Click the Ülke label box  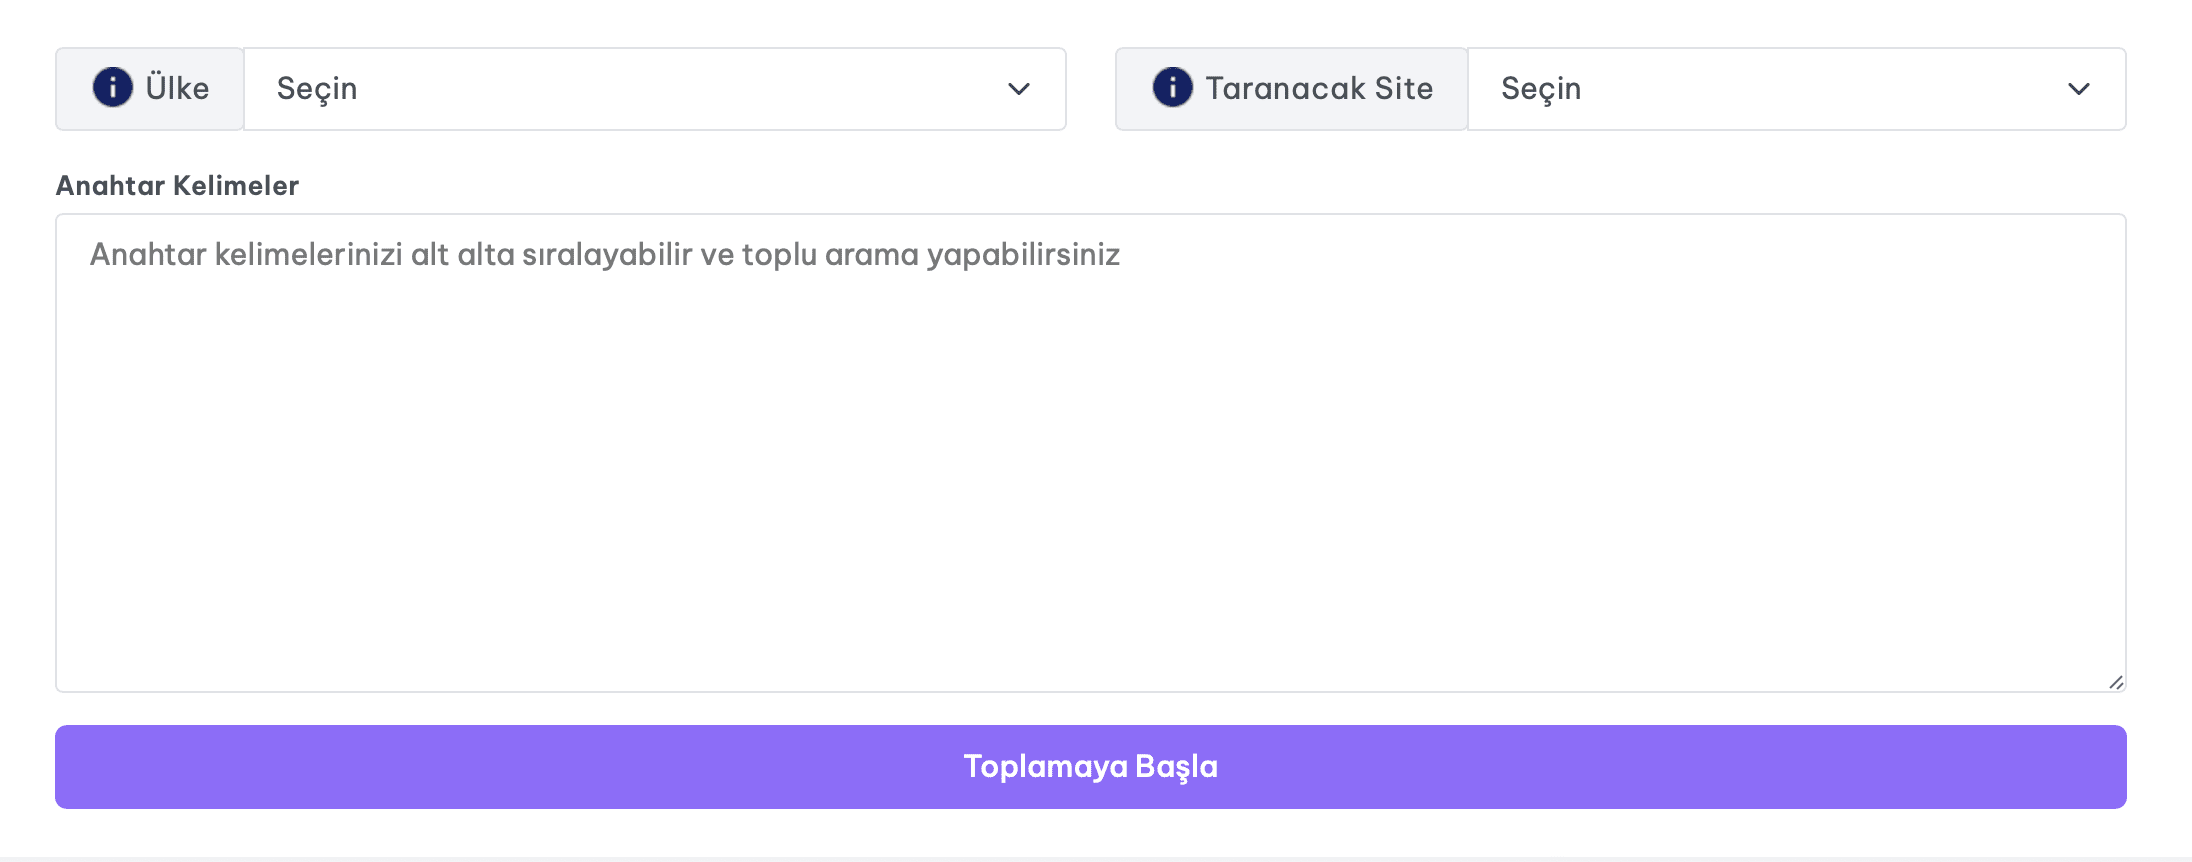coord(150,89)
